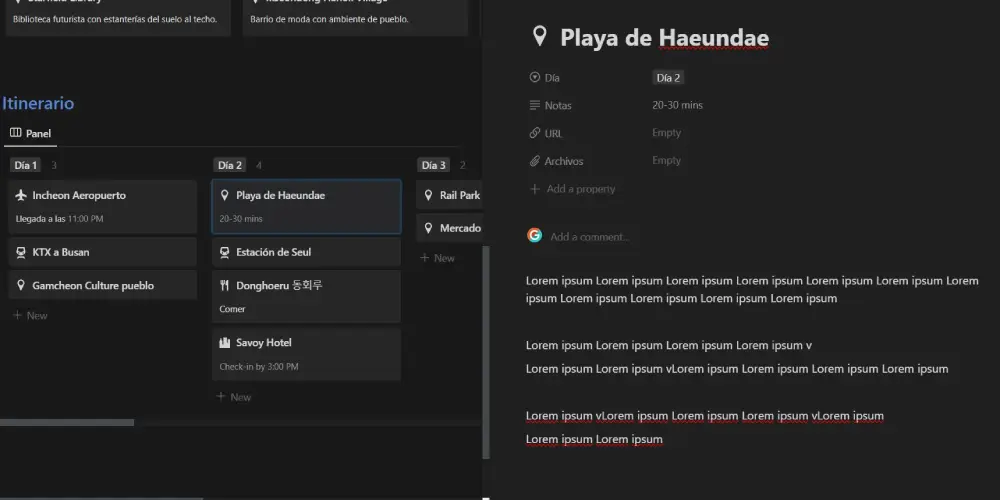Screen dimensions: 1000x500
Task: Open the Itinerario section heading
Action: click(38, 103)
